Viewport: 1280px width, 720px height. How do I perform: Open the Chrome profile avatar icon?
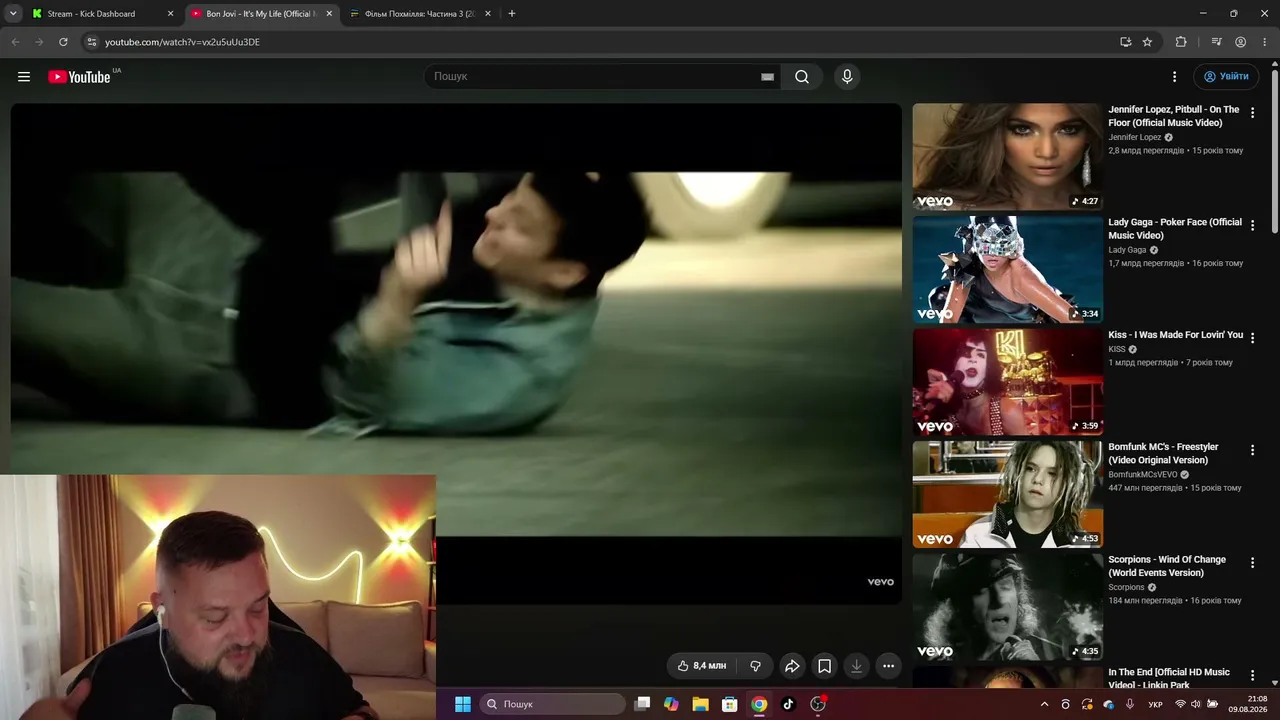click(1240, 42)
